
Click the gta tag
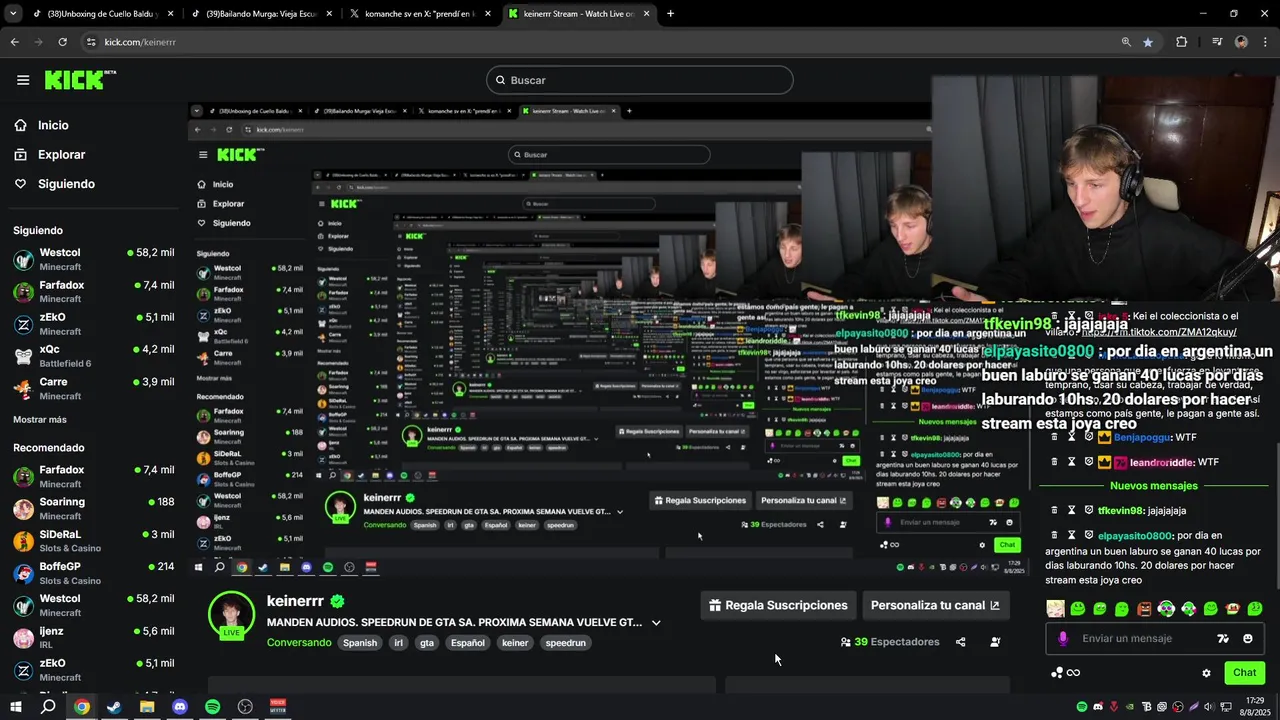427,643
